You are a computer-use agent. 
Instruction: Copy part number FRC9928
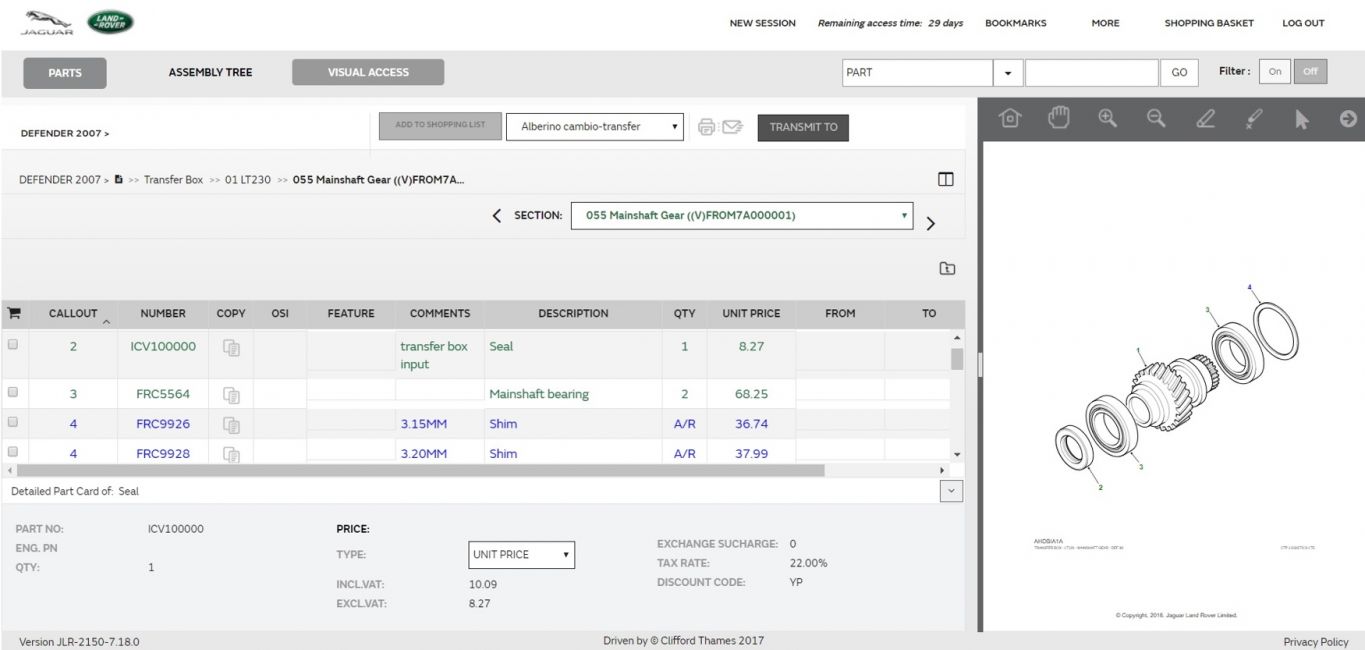point(231,455)
